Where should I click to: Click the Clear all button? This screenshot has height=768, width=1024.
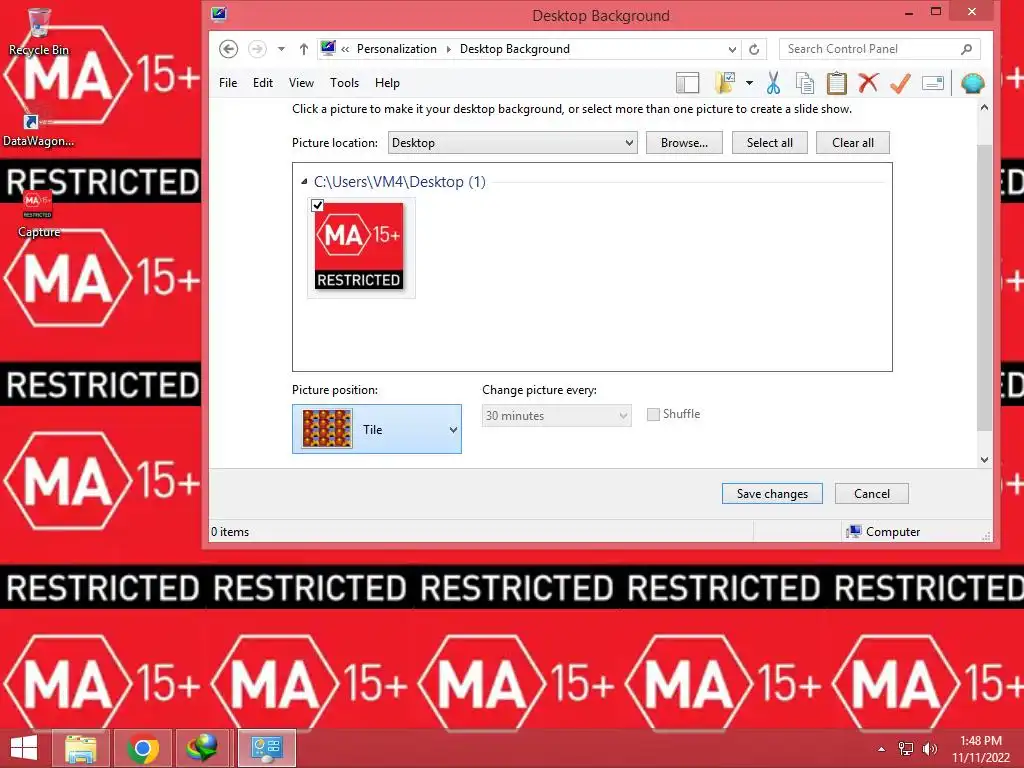click(x=852, y=143)
